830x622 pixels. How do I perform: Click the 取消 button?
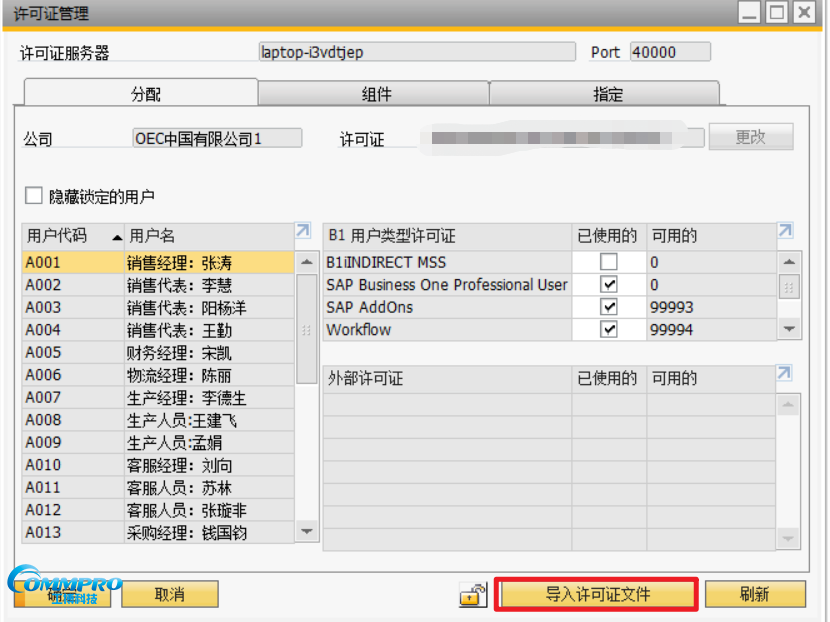[x=170, y=594]
